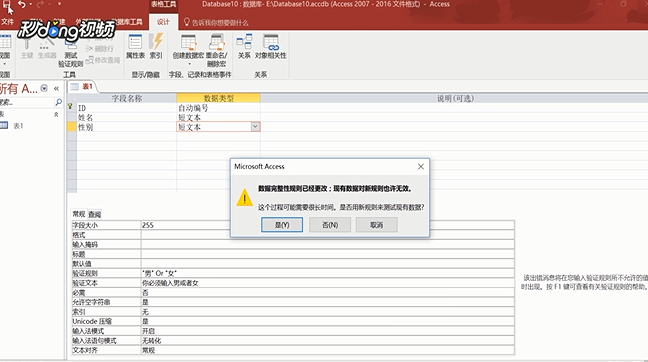Click the 短文本 data type of 姓名

click(218, 117)
